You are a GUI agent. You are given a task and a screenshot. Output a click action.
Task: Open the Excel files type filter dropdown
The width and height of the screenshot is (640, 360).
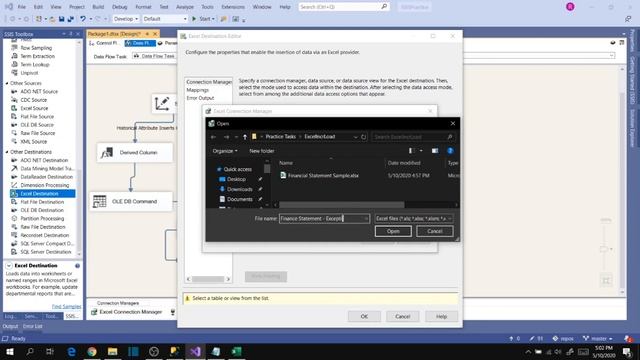(414, 219)
